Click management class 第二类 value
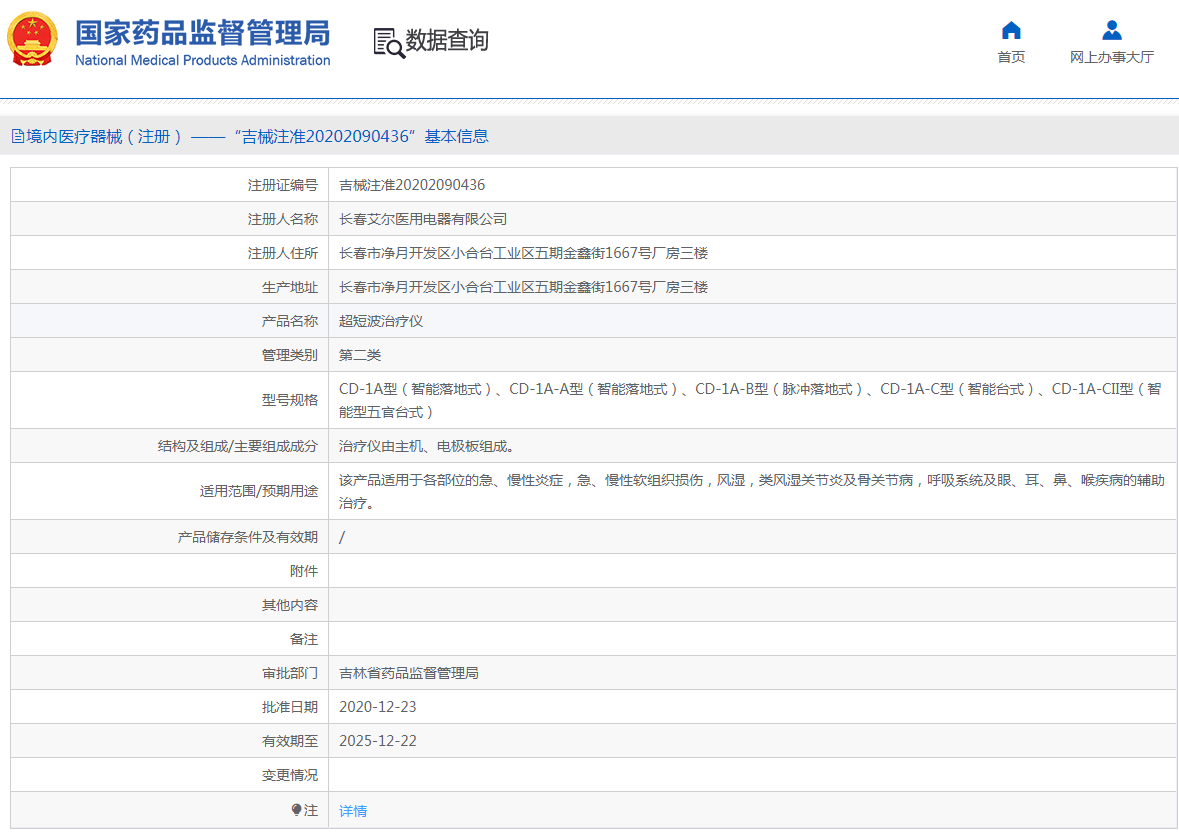Image resolution: width=1179 pixels, height=833 pixels. [360, 355]
